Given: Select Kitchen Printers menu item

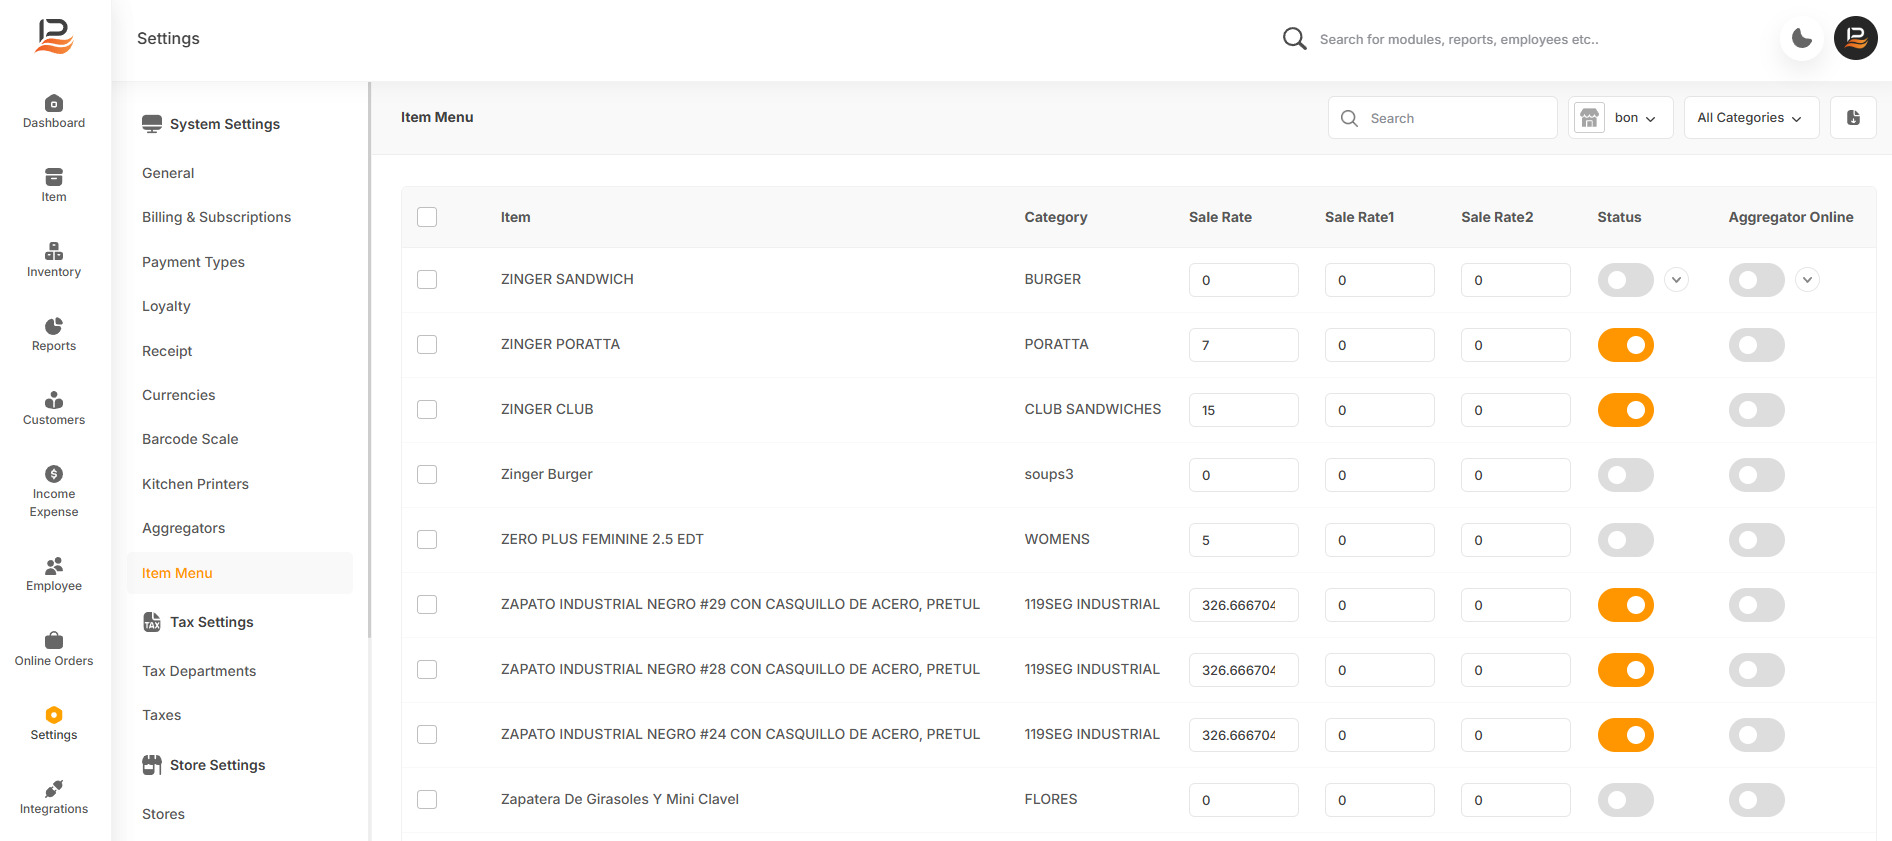Looking at the screenshot, I should pyautogui.click(x=195, y=484).
